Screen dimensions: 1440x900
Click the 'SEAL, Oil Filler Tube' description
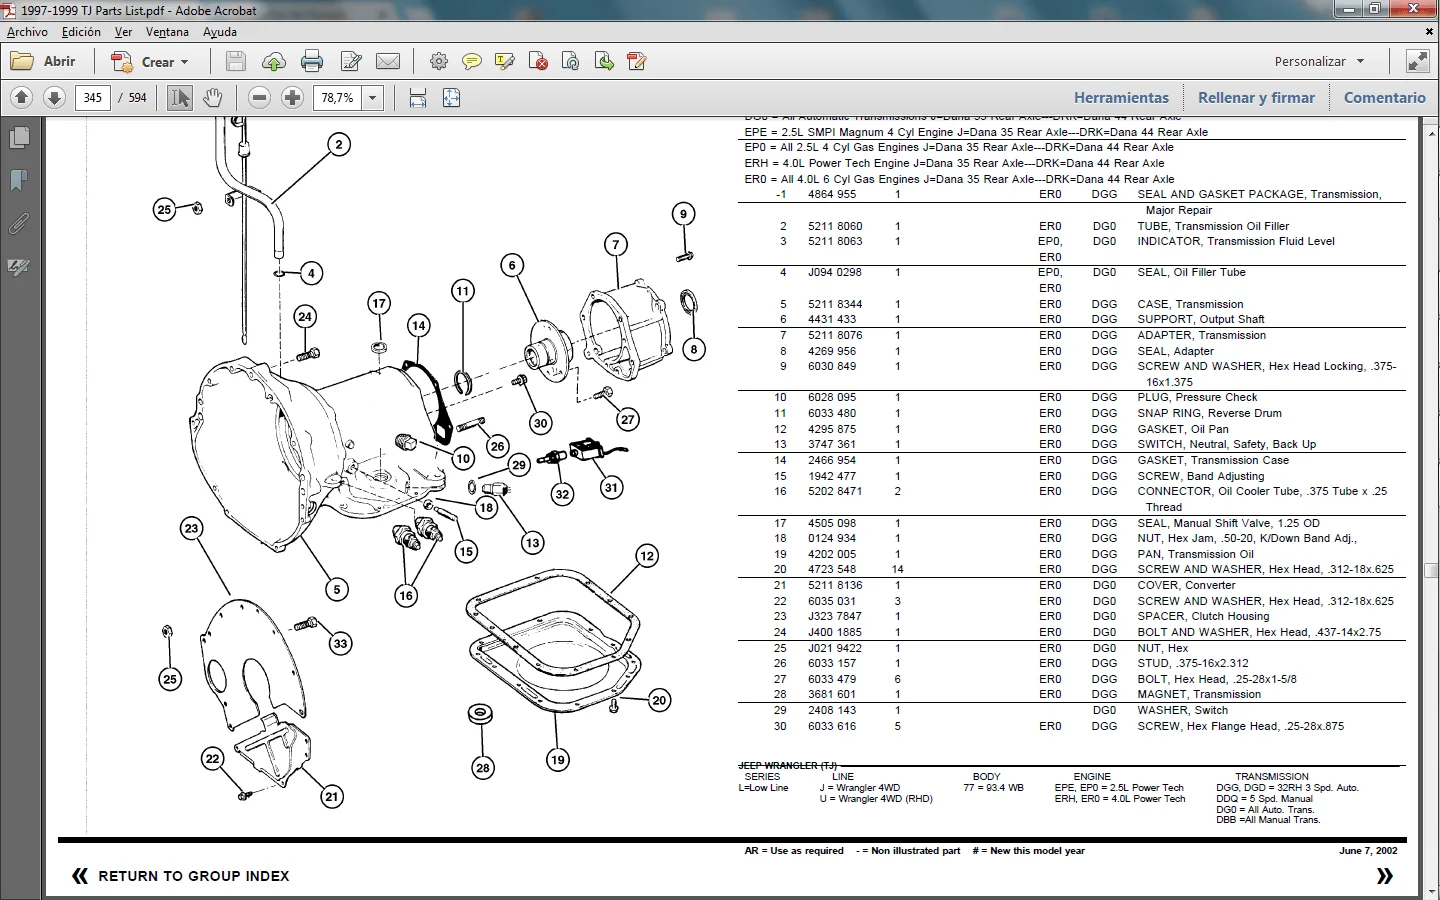1191,272
